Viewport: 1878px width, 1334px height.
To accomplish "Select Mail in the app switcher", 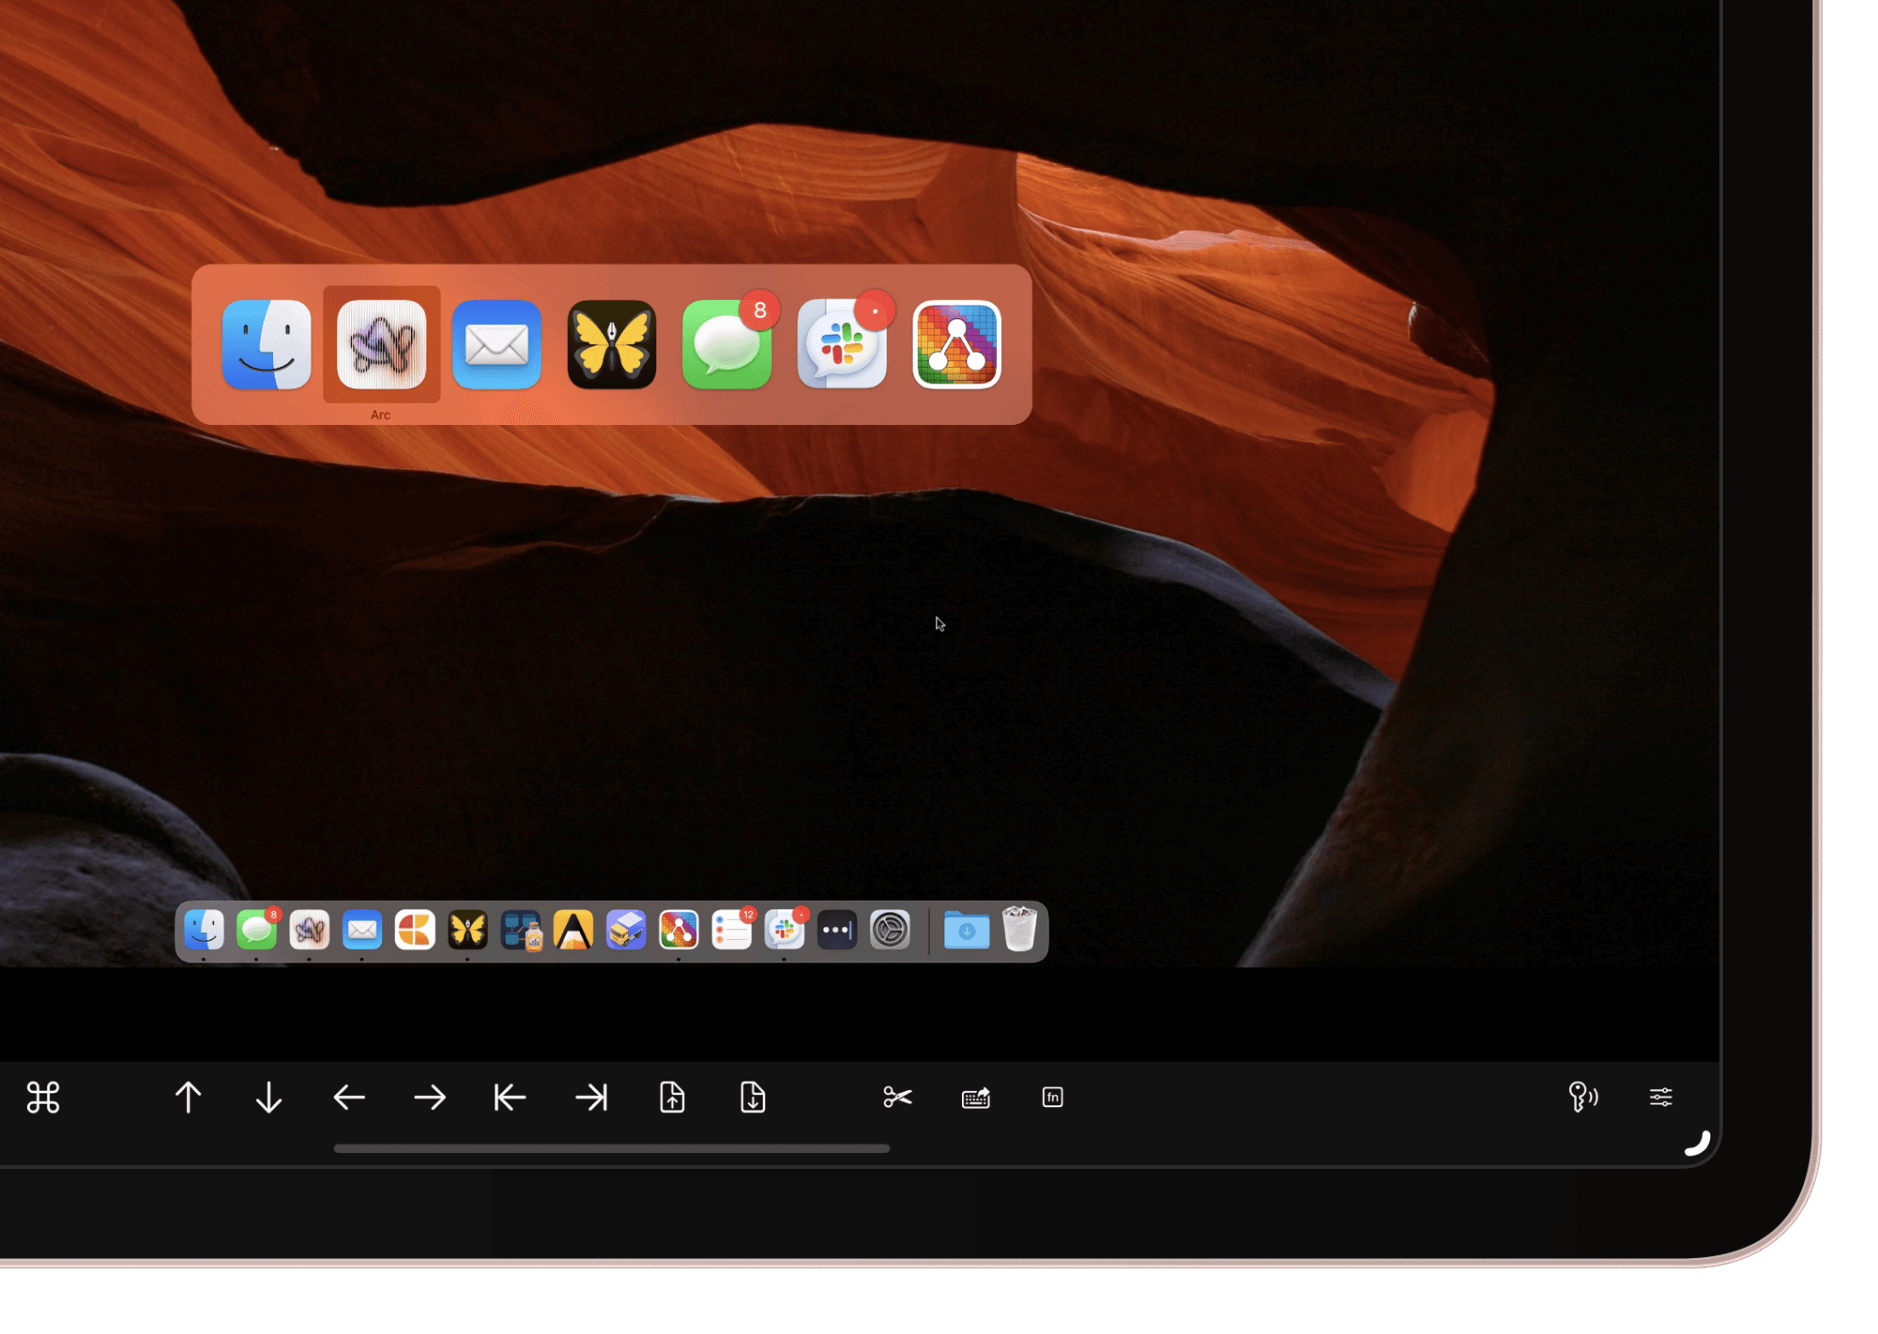I will 497,345.
